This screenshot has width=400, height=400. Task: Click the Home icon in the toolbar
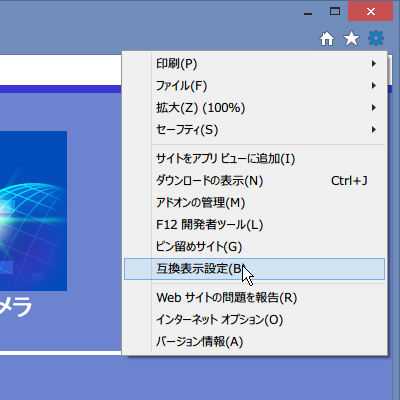327,39
